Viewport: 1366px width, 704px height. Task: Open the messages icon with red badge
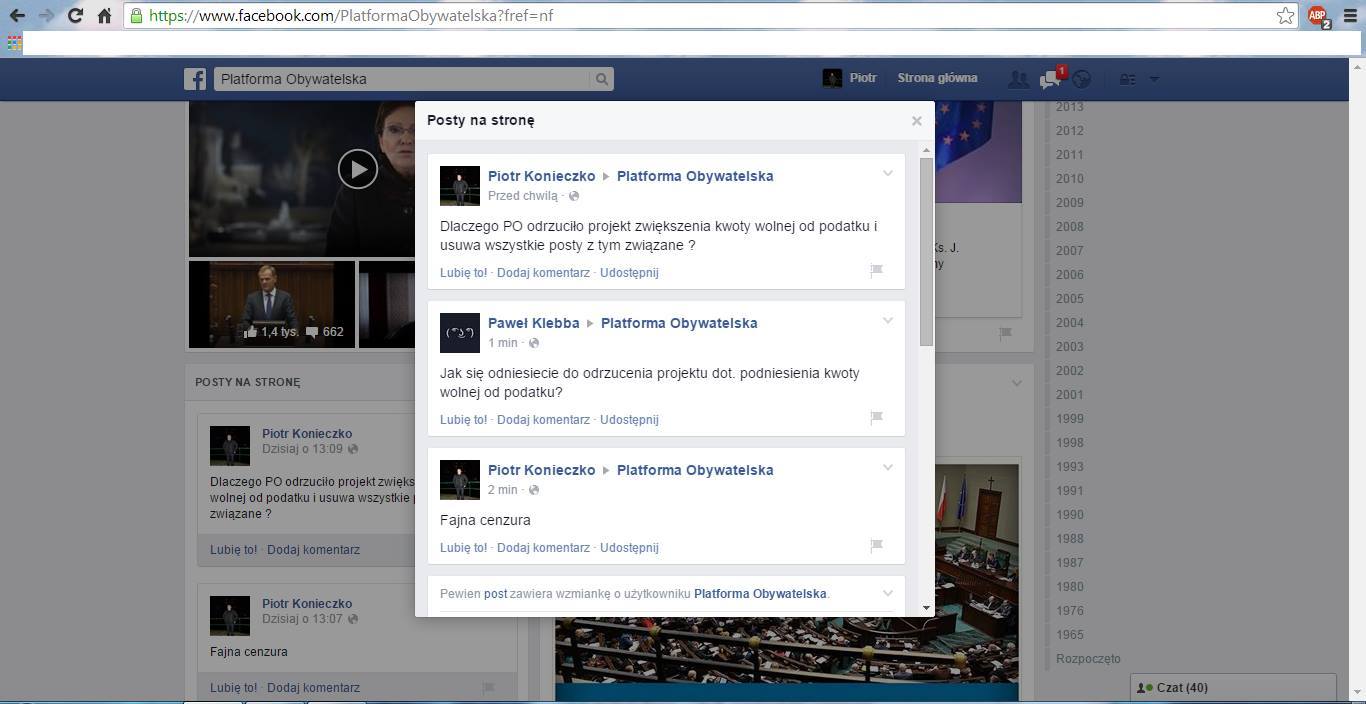[x=1050, y=79]
